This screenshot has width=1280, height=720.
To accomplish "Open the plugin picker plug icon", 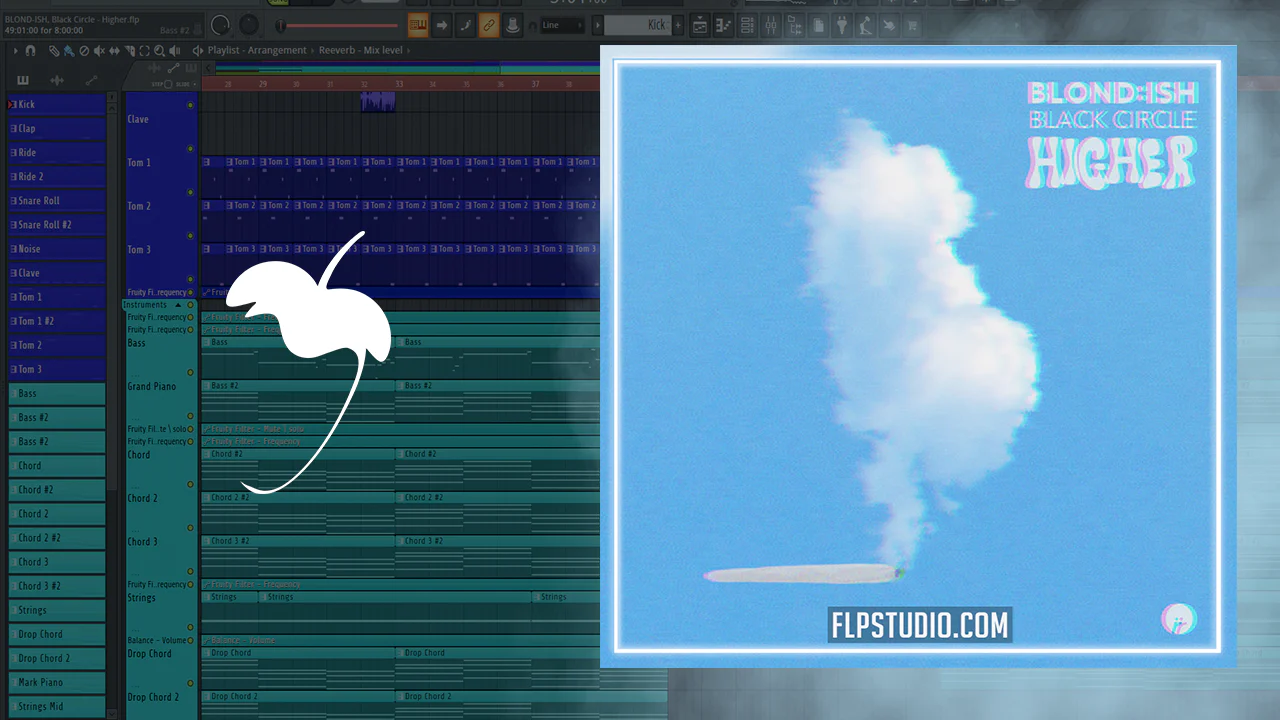I will click(841, 25).
